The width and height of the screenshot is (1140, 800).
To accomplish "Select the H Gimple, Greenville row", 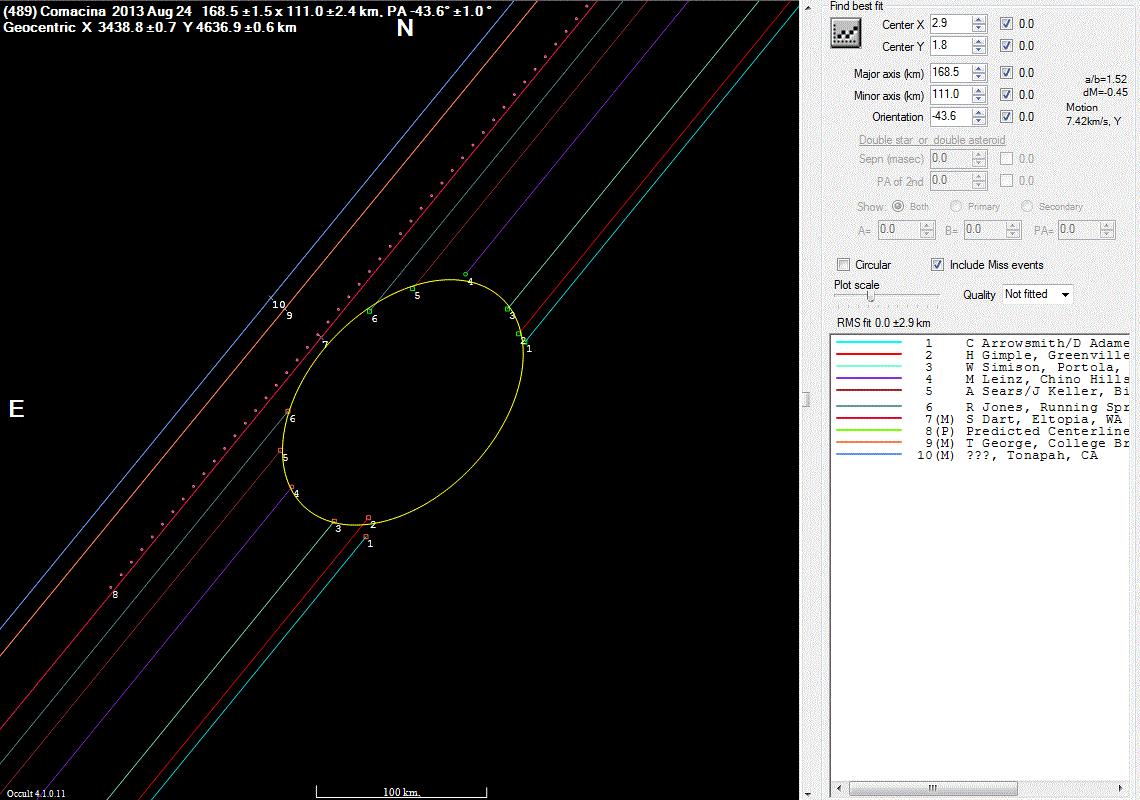I will pos(982,356).
